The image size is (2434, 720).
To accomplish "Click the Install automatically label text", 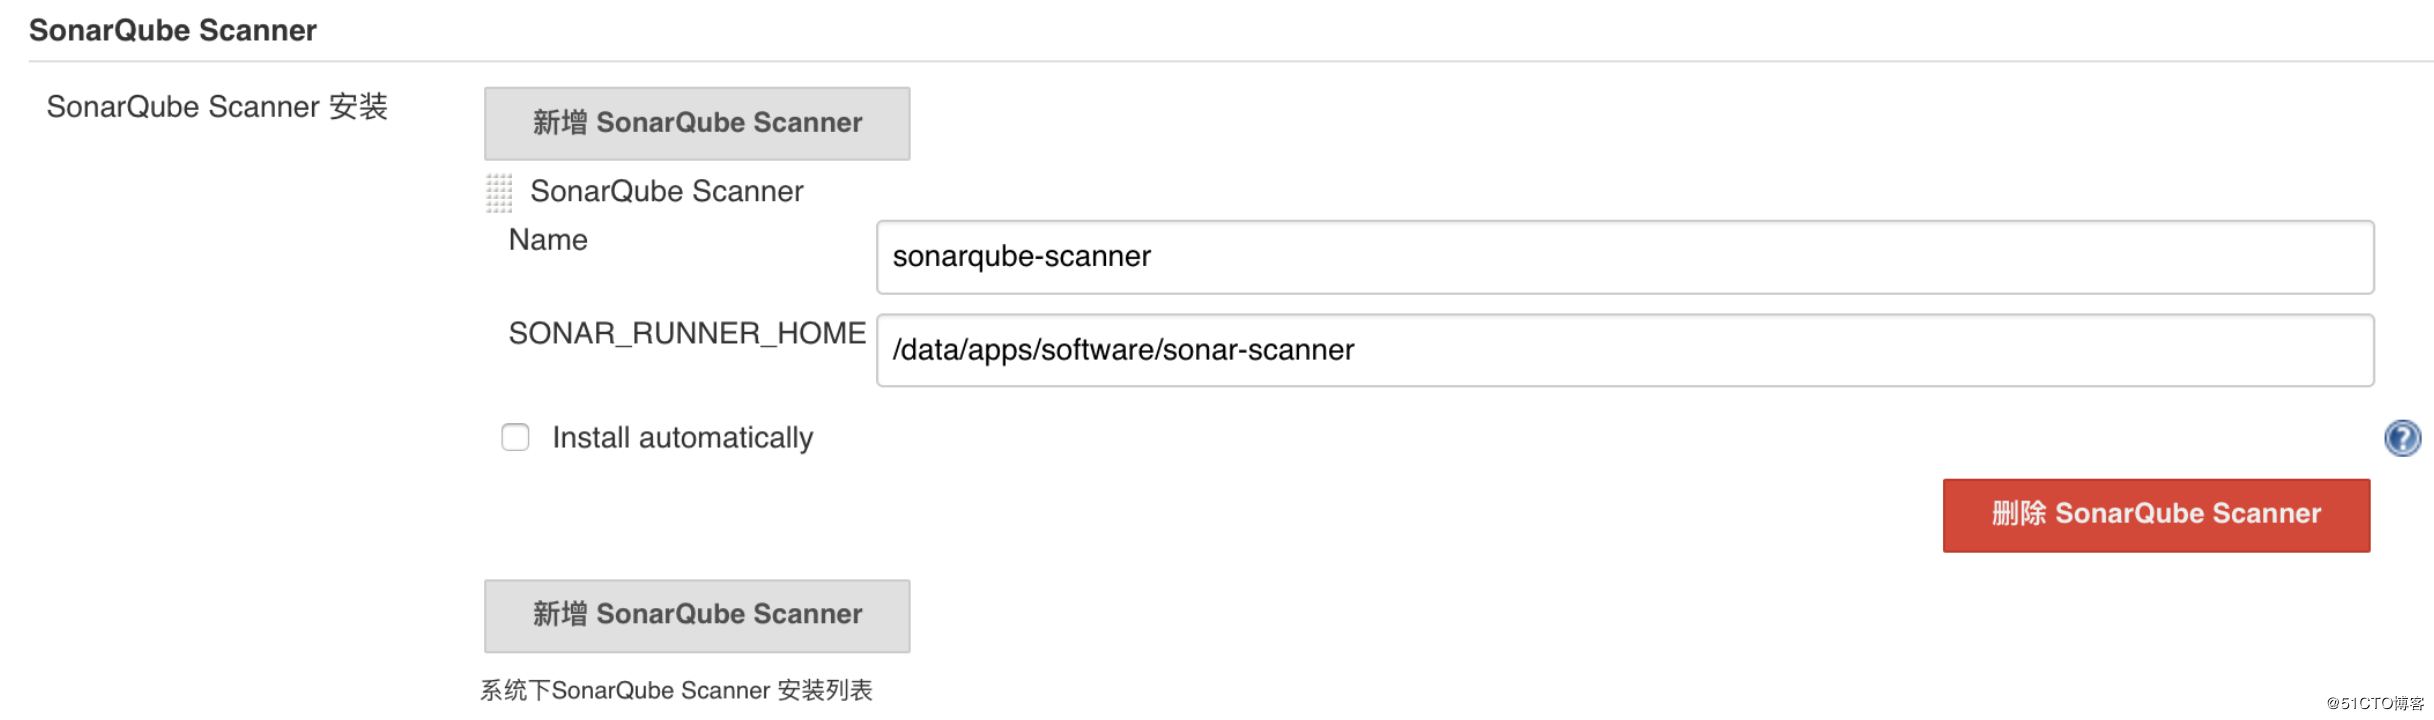I will (682, 438).
